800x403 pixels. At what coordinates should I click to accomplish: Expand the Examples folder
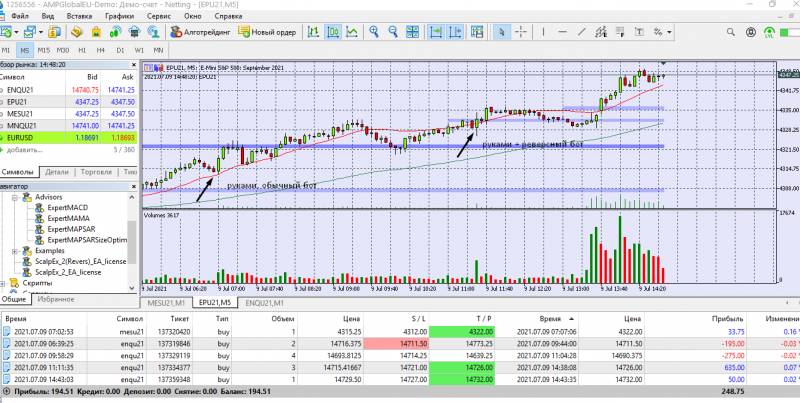point(15,250)
